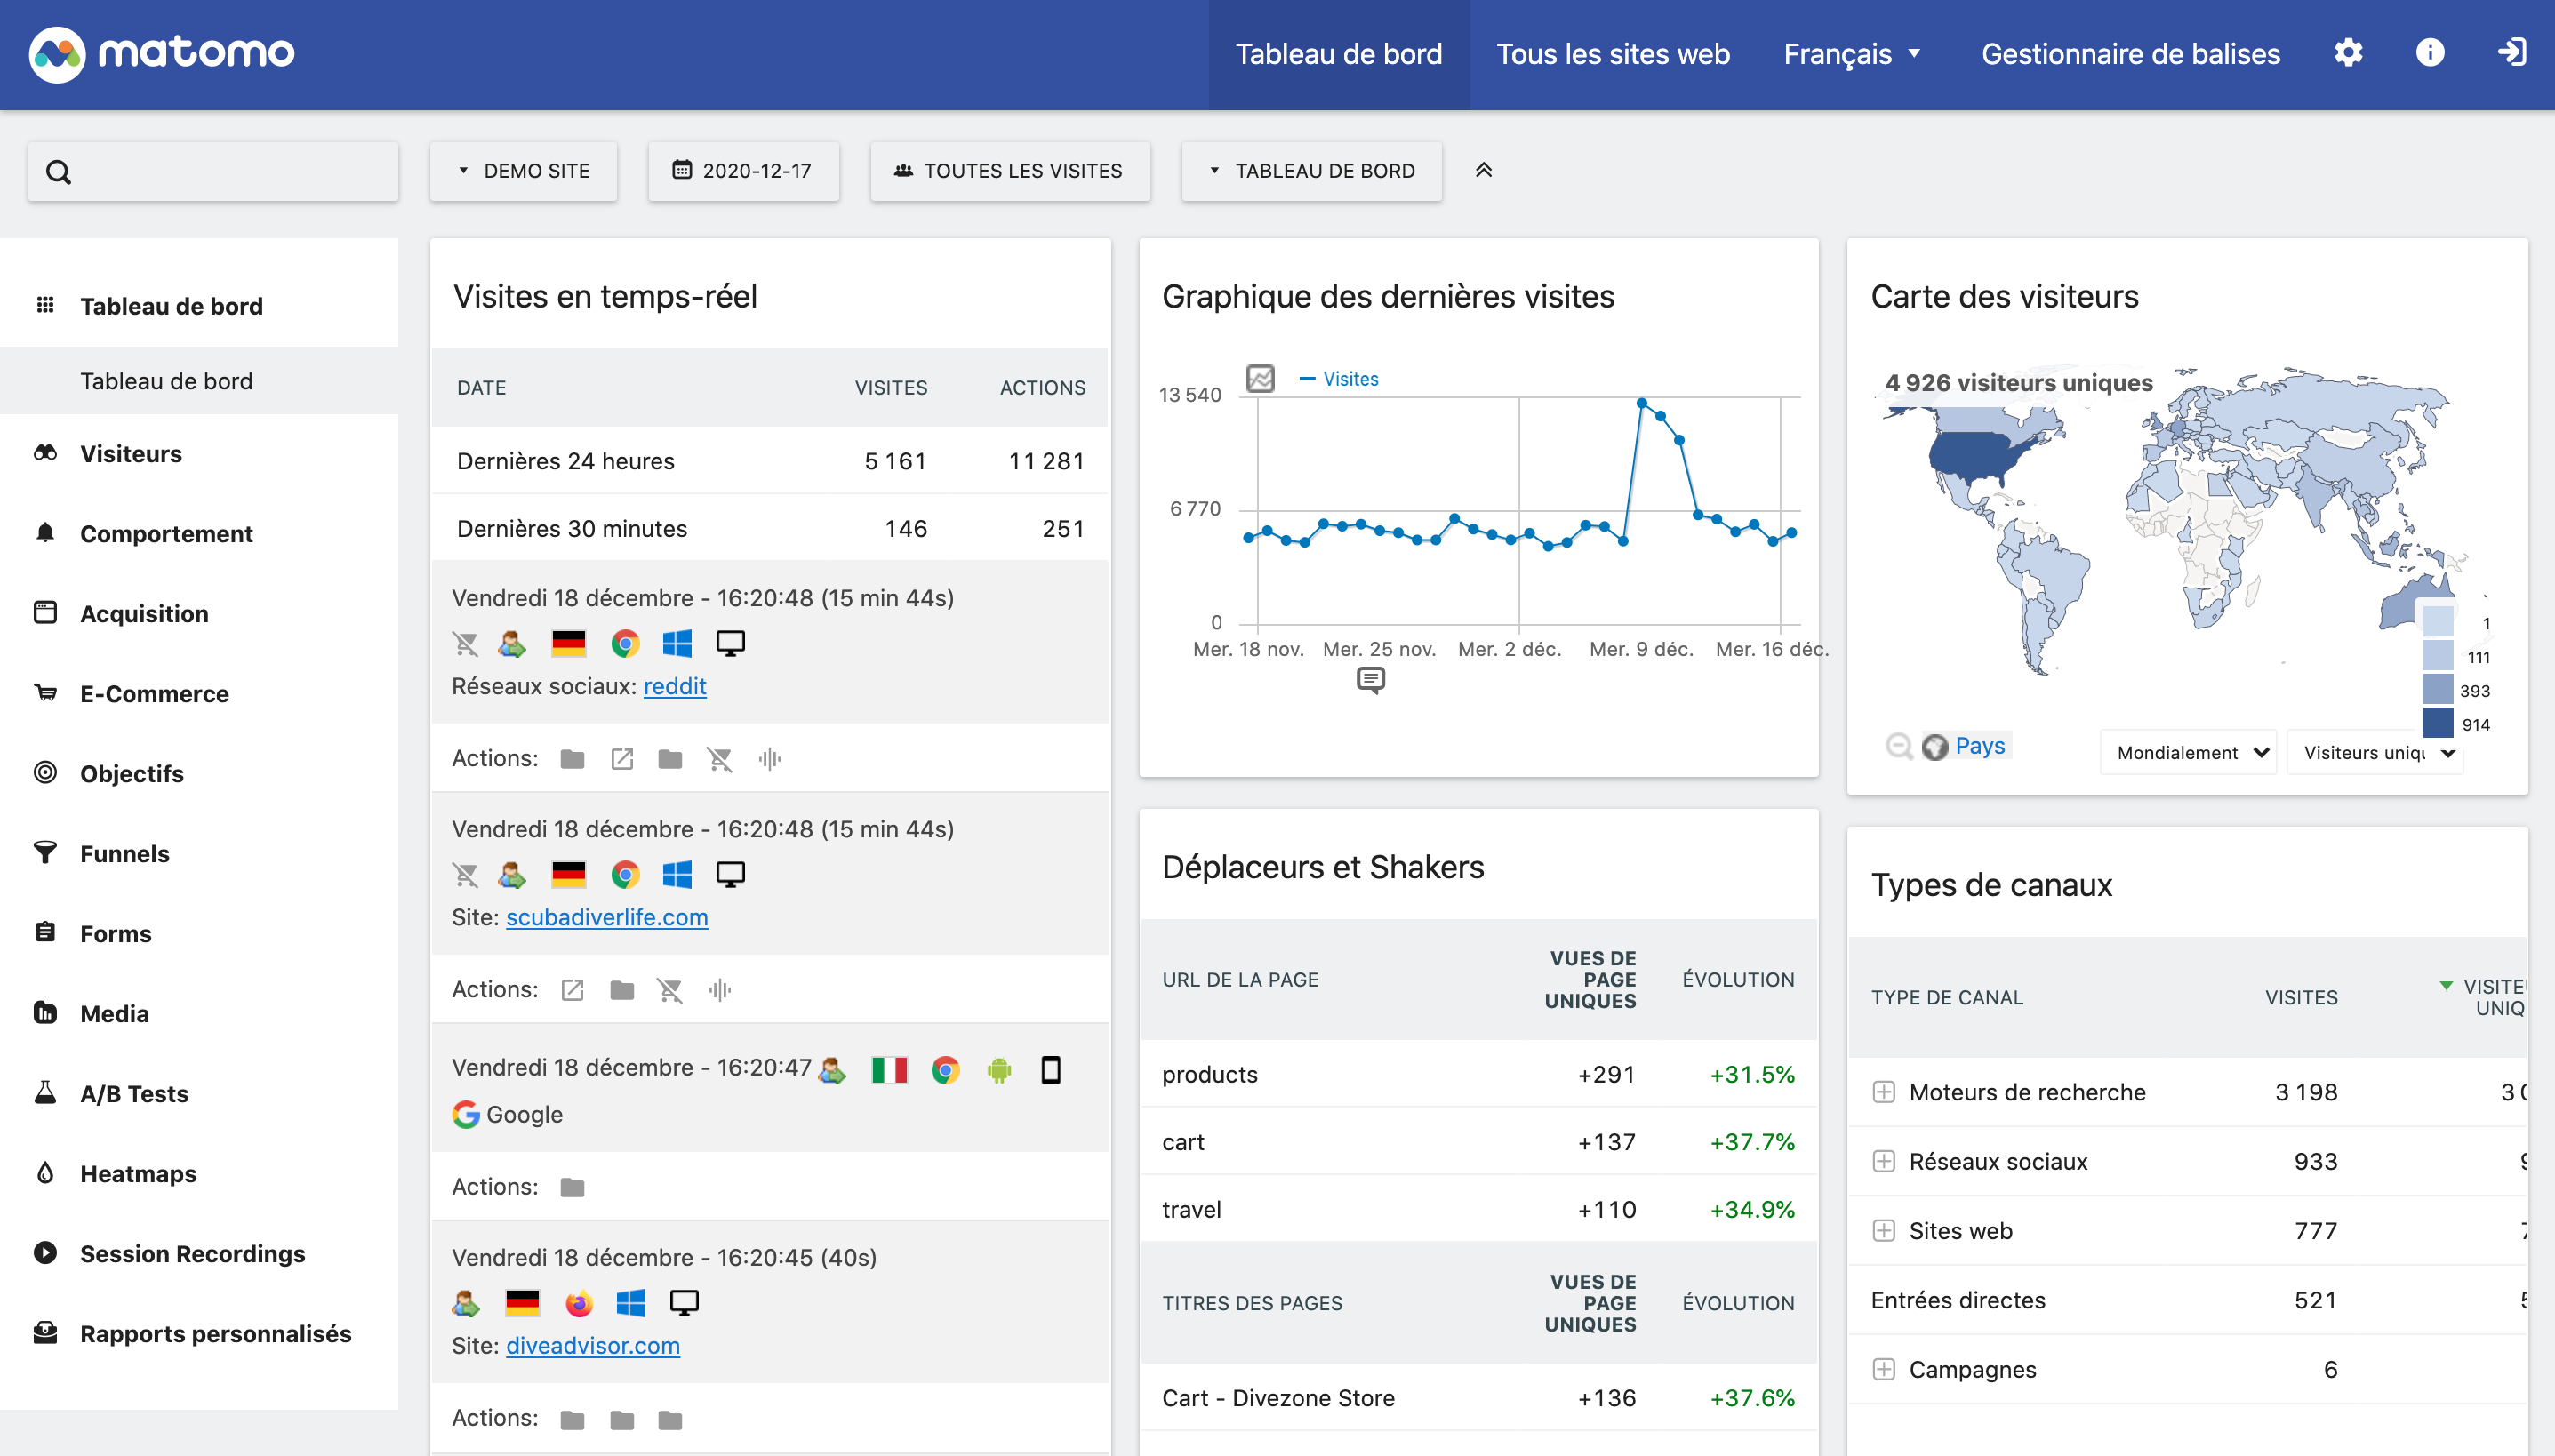
Task: Open the Français language dropdown
Action: (x=1853, y=54)
